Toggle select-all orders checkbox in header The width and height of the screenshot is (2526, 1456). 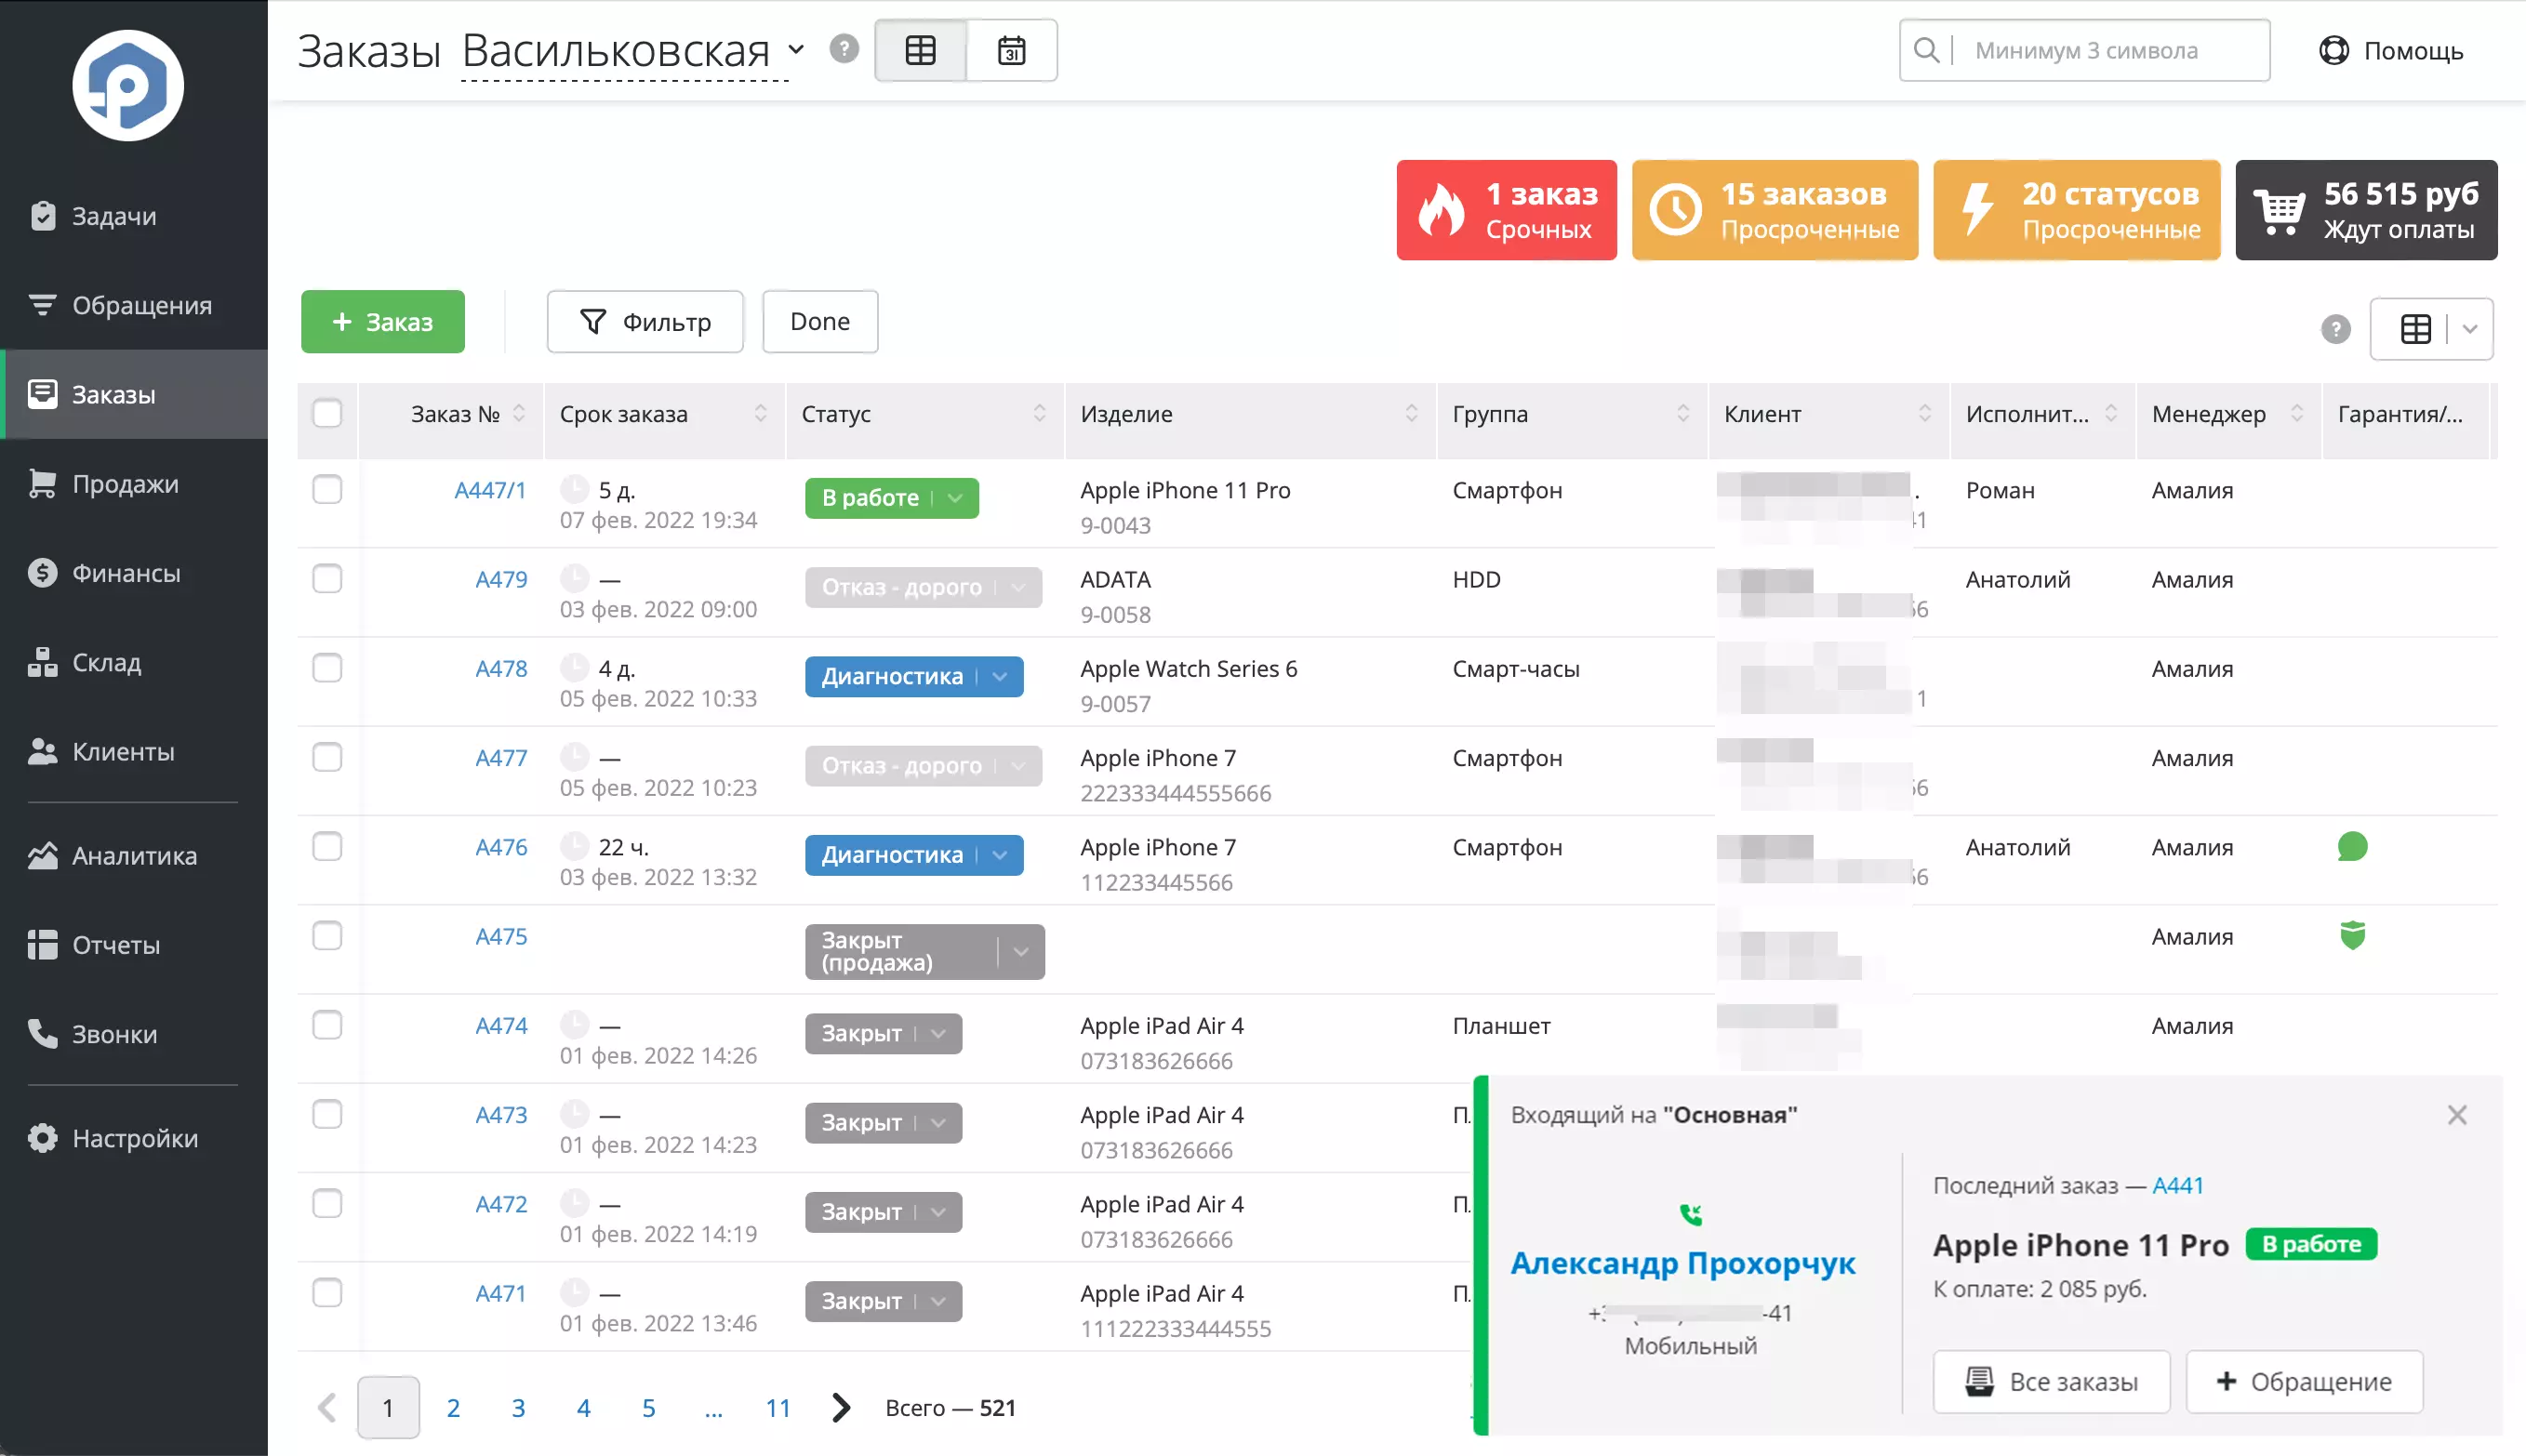point(327,413)
